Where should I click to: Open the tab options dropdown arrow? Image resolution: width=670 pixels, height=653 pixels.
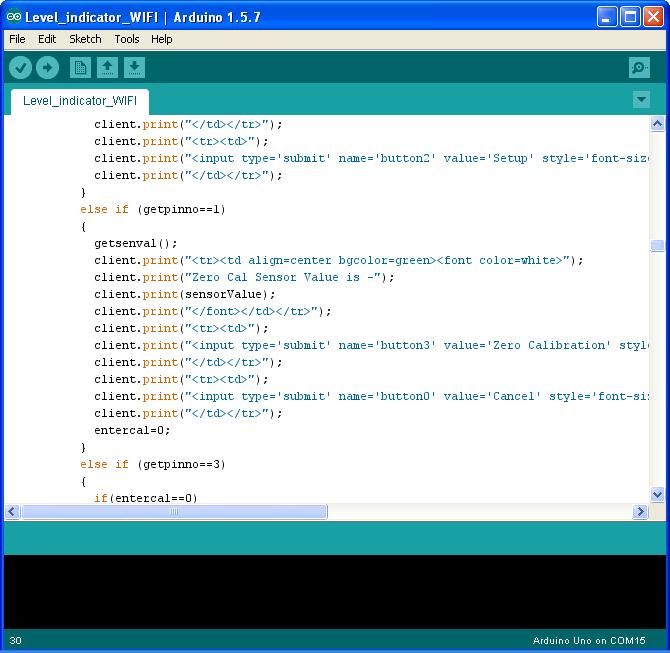[x=641, y=100]
